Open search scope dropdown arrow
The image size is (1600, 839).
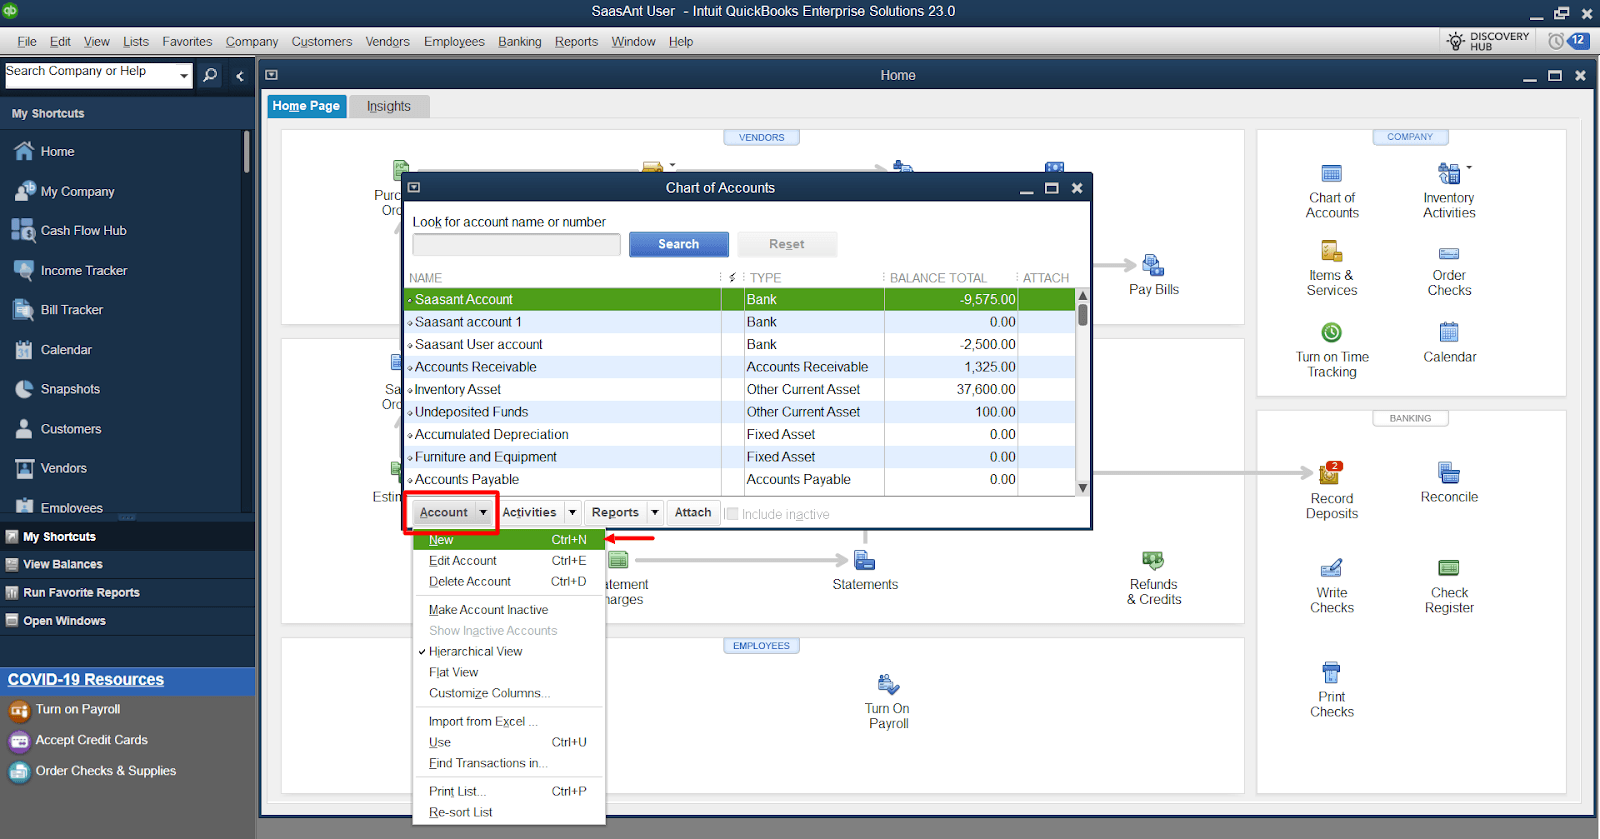point(183,75)
